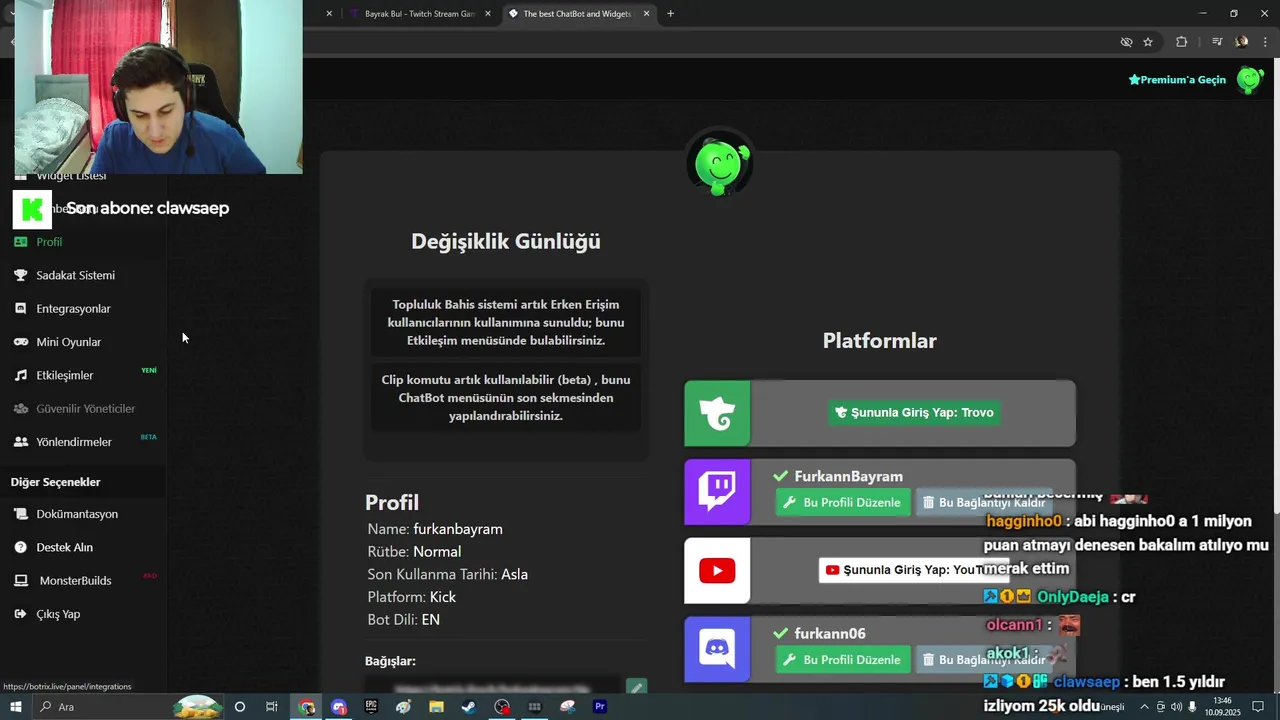Click the crossed-eye icon in address bar
The image size is (1280, 720).
[1126, 42]
